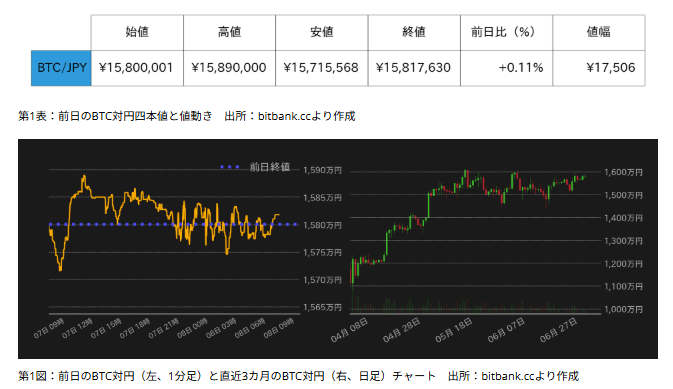Viewport: 673px width, 389px height.
Task: Click the 1,565万円 axis label
Action: [x=322, y=307]
